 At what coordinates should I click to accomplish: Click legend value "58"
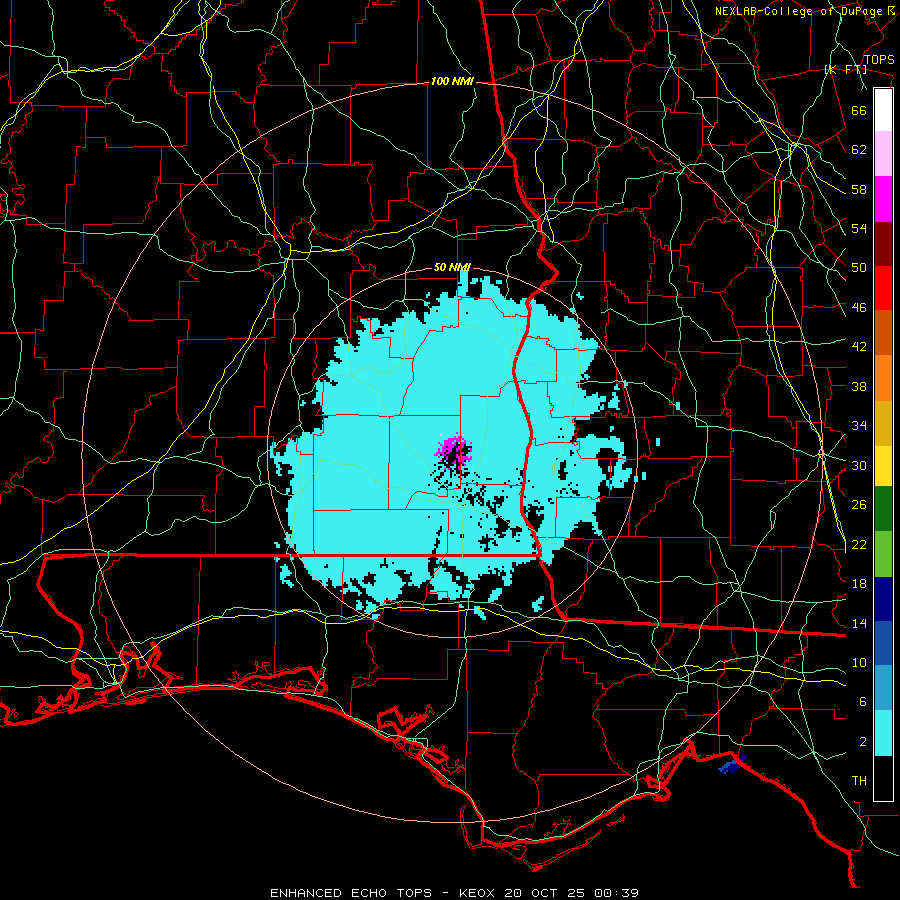pos(859,189)
